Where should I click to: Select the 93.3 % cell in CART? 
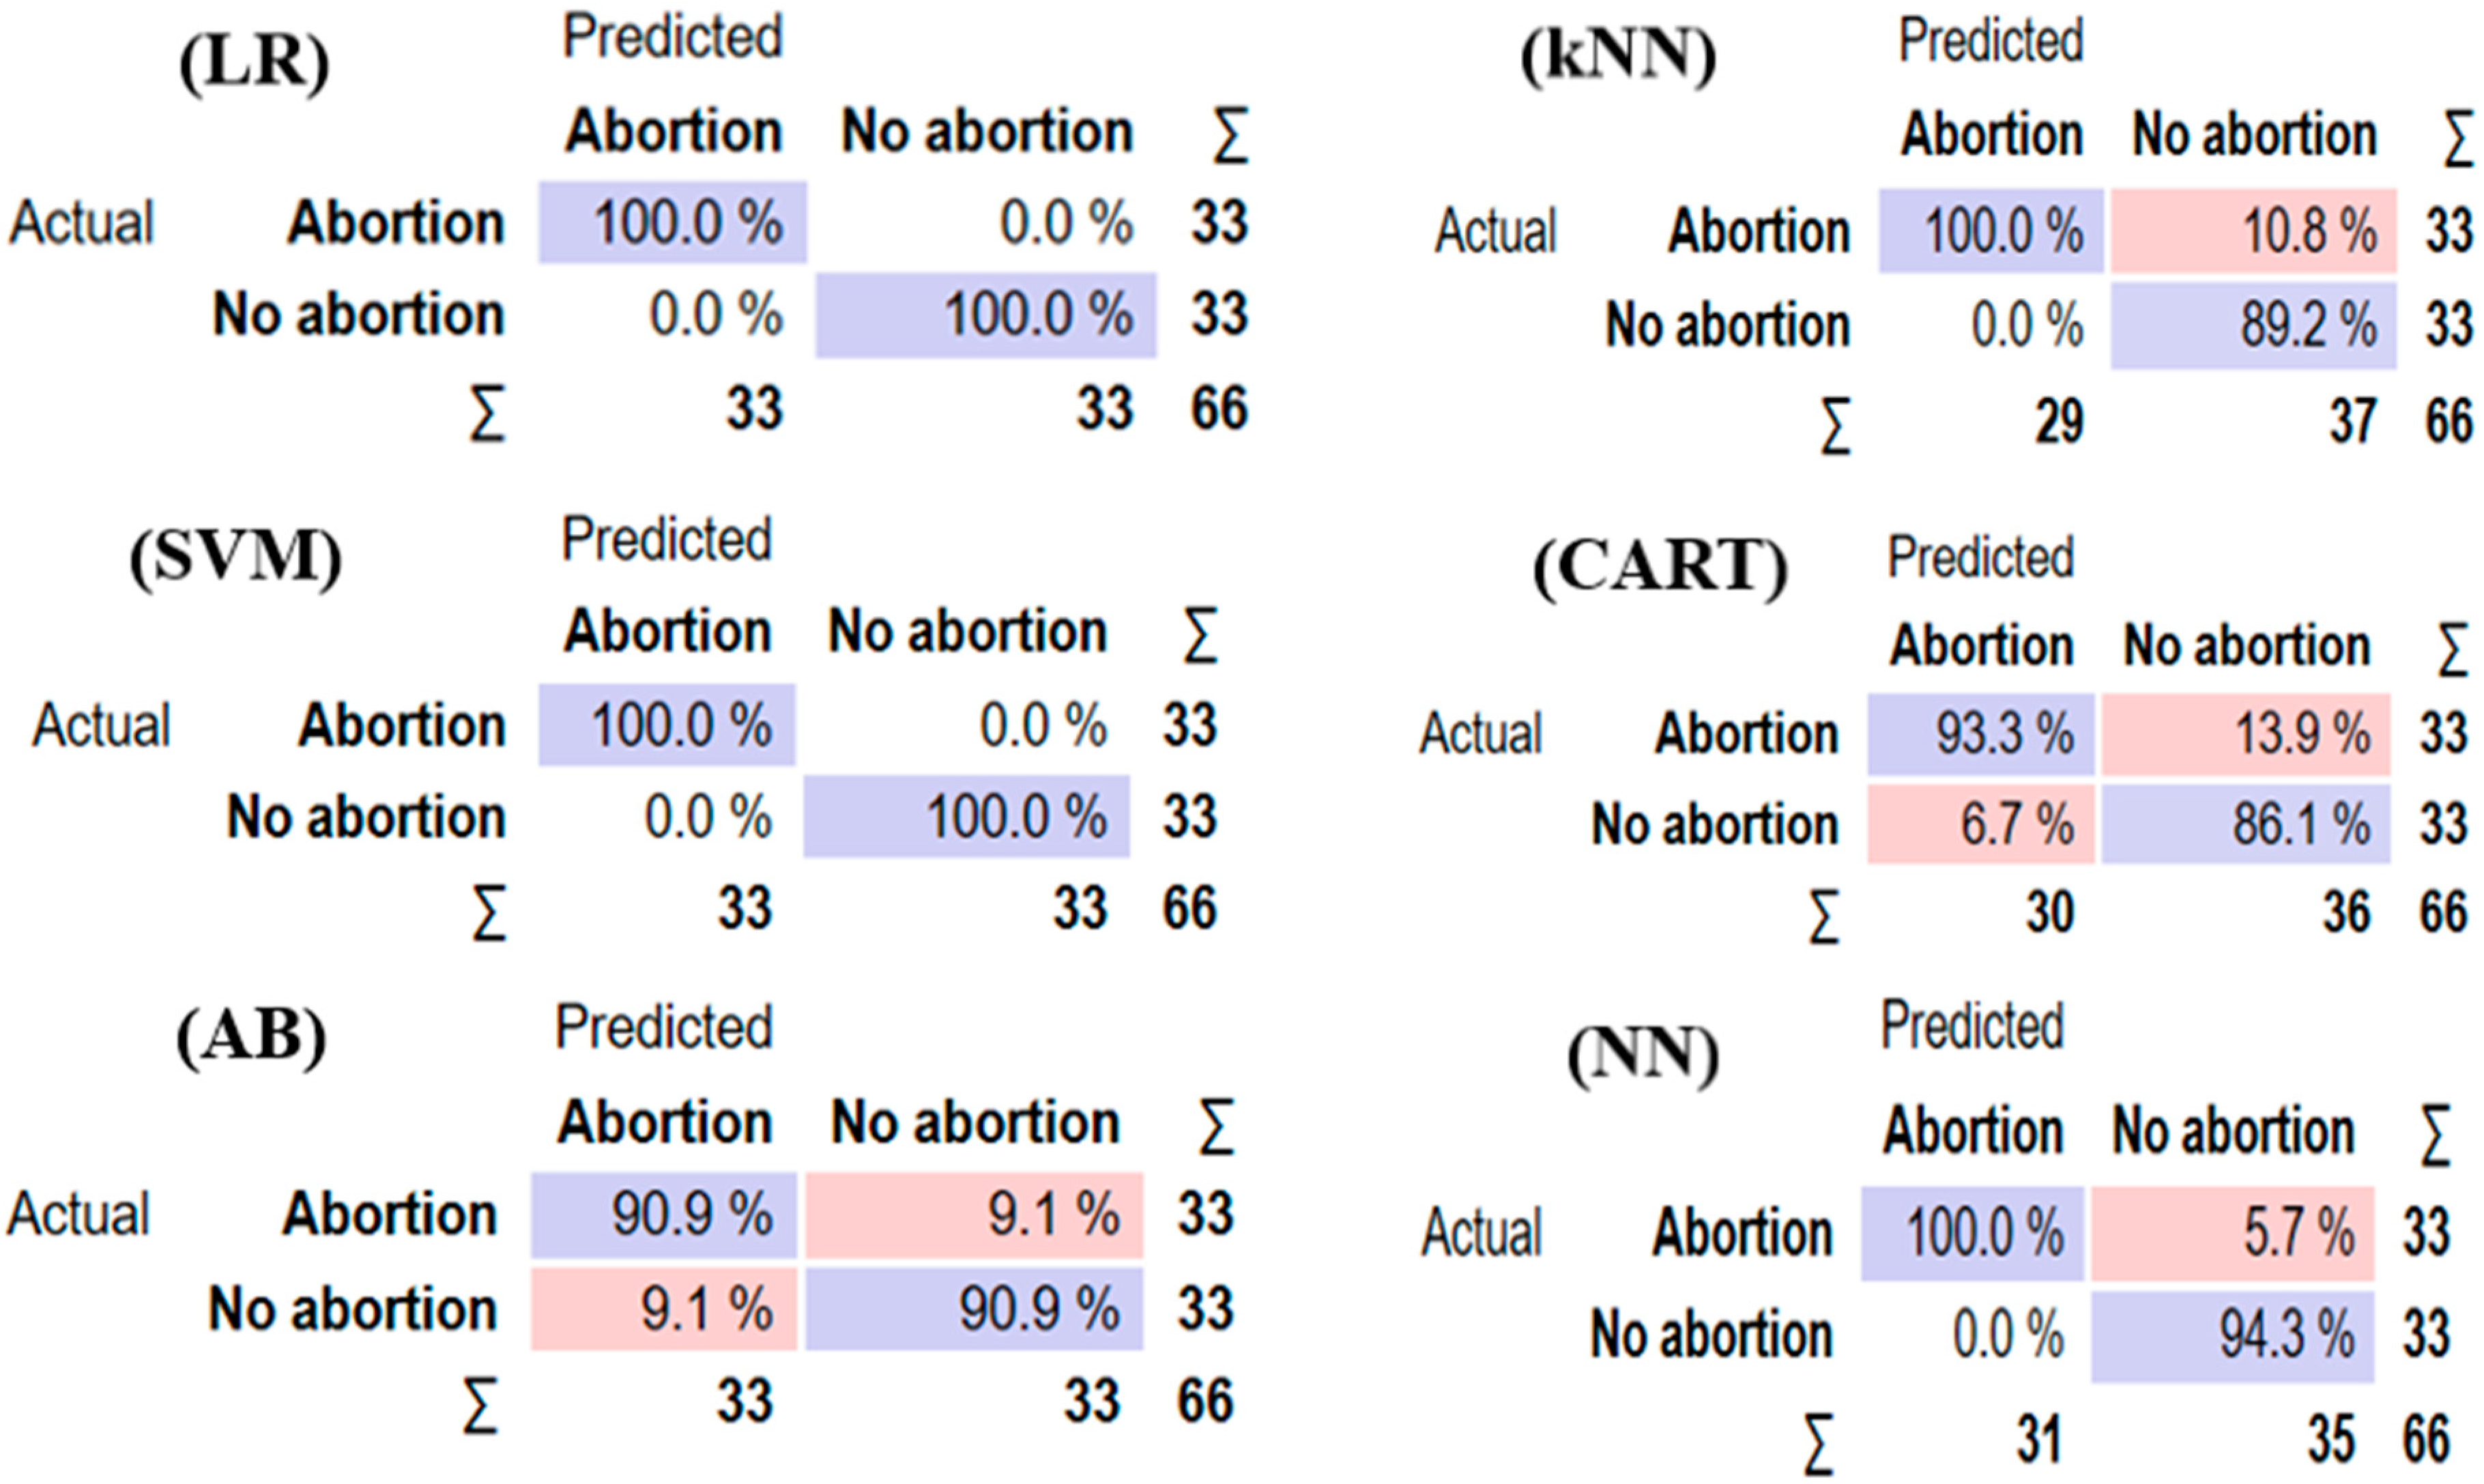[x=1980, y=734]
